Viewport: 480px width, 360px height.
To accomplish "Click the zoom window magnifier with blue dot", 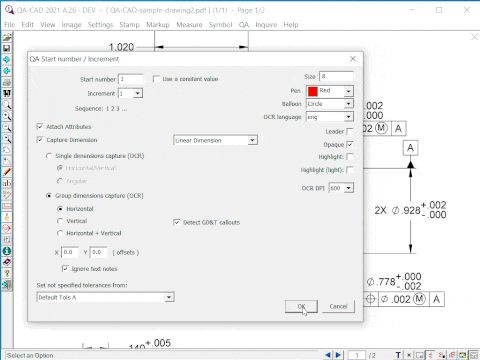I will click(7, 138).
